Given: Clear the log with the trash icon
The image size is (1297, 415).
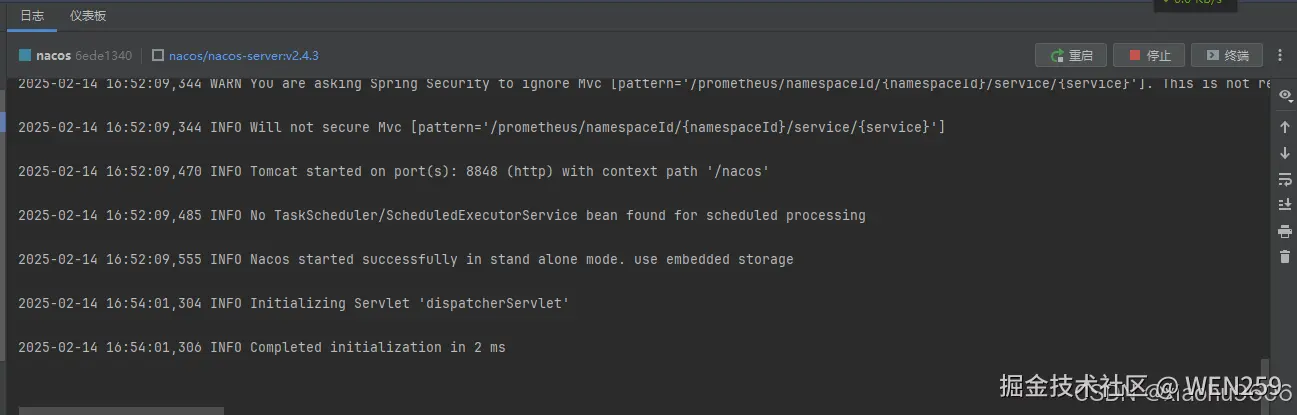Looking at the screenshot, I should [x=1285, y=257].
